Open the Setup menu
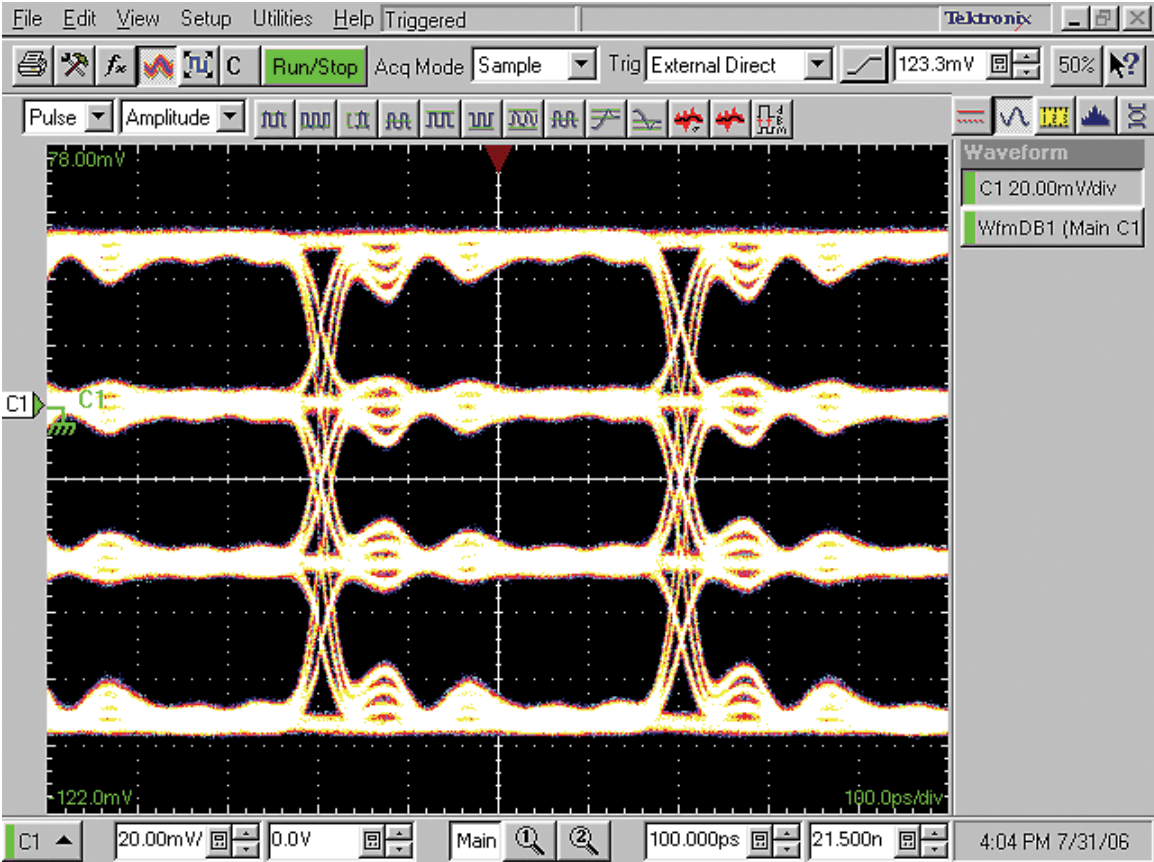This screenshot has height=862, width=1154. pyautogui.click(x=205, y=19)
